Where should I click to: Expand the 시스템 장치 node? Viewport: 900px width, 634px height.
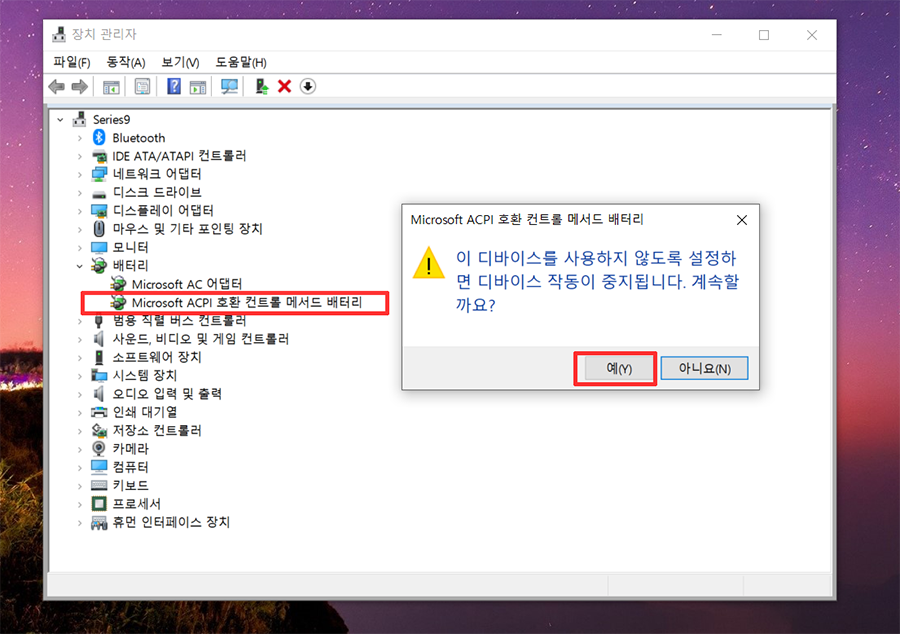pyautogui.click(x=80, y=376)
